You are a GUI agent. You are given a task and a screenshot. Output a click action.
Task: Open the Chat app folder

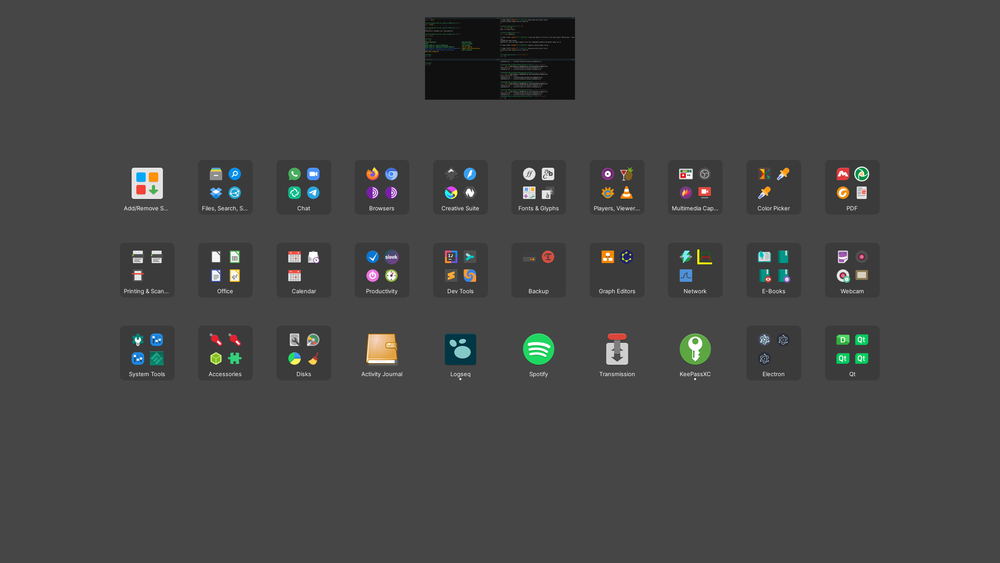tap(304, 187)
